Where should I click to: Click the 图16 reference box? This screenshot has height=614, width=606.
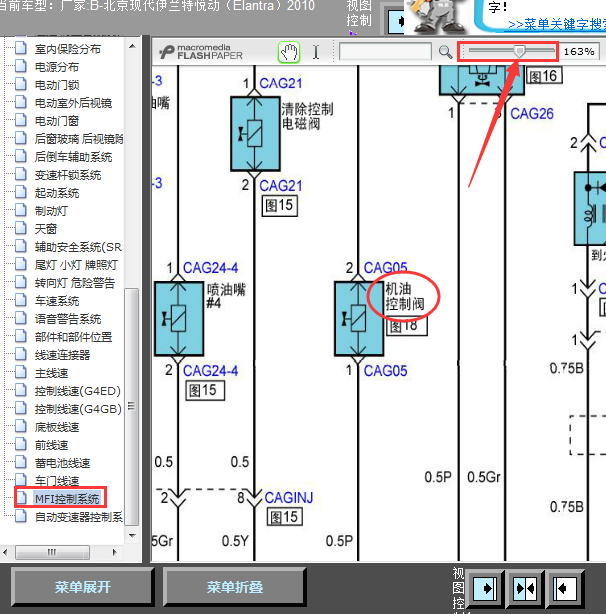coord(544,76)
